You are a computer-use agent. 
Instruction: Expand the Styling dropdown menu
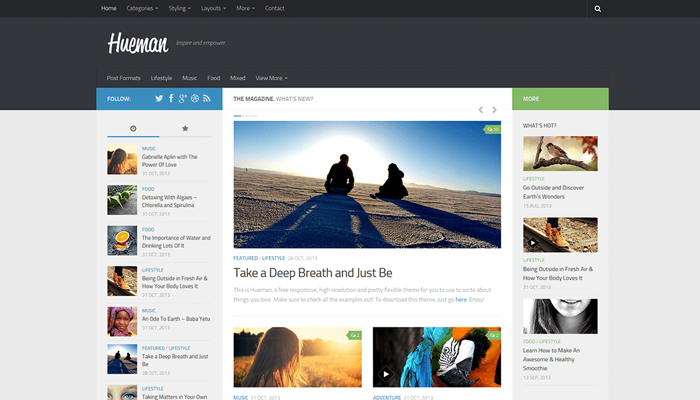179,8
